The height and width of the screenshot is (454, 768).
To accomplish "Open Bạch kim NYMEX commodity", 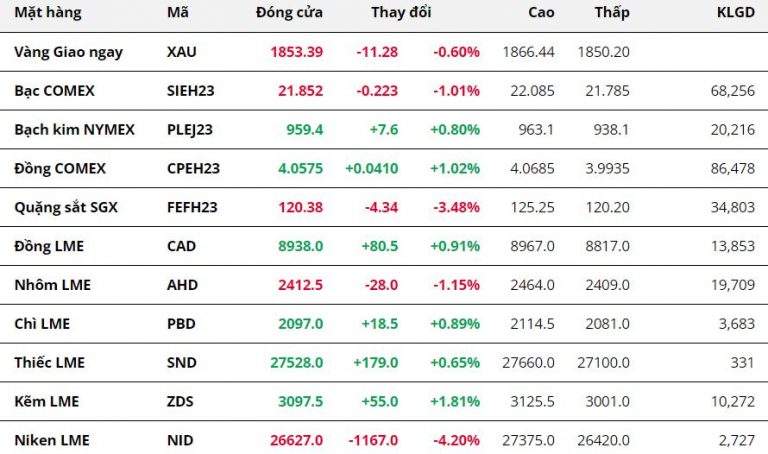I will tap(74, 129).
